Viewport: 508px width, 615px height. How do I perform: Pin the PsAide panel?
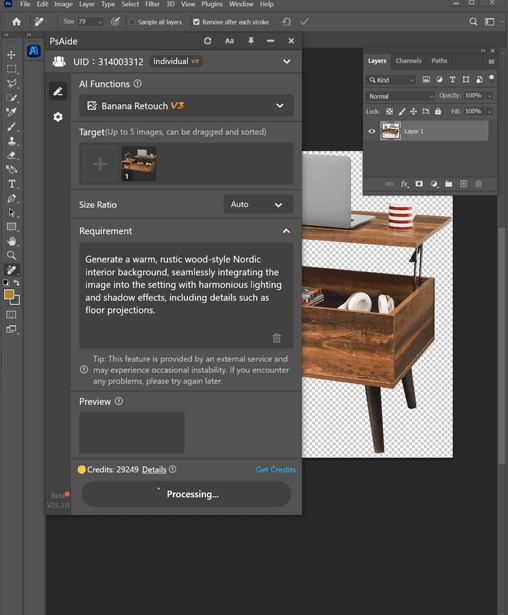coord(251,41)
